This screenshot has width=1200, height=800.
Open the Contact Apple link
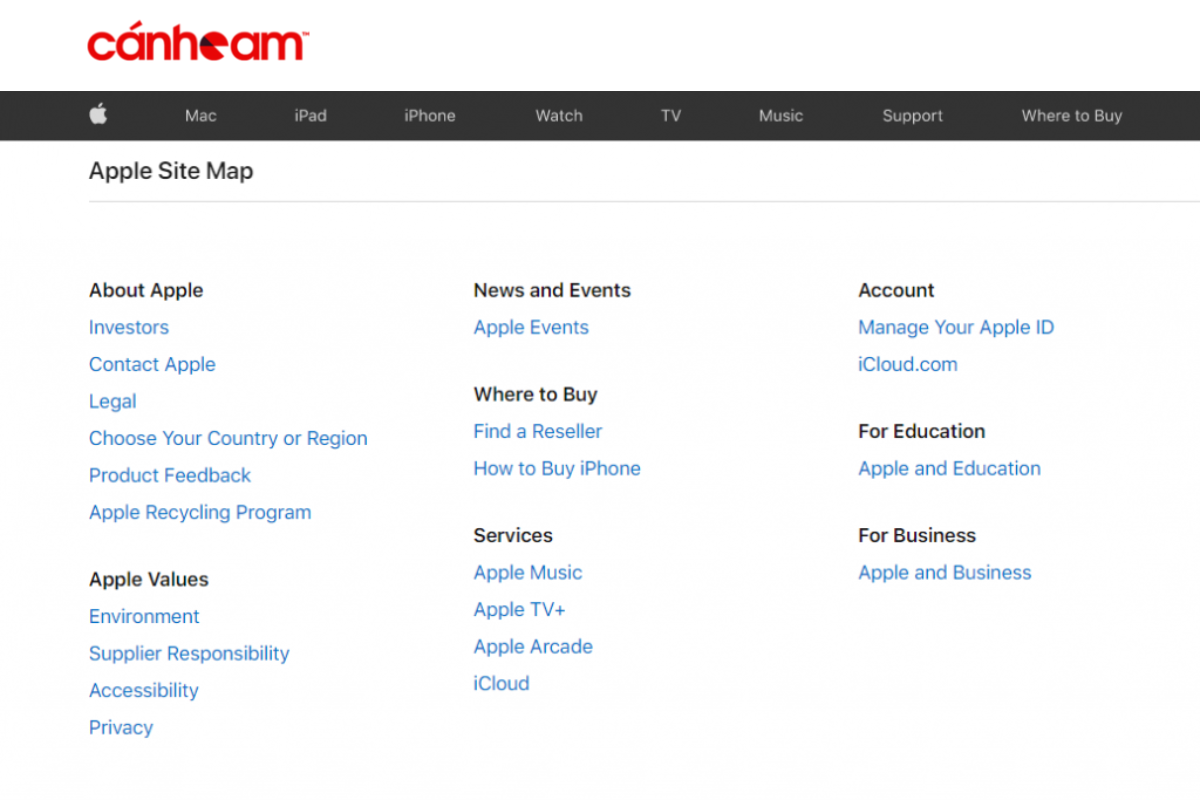(152, 364)
